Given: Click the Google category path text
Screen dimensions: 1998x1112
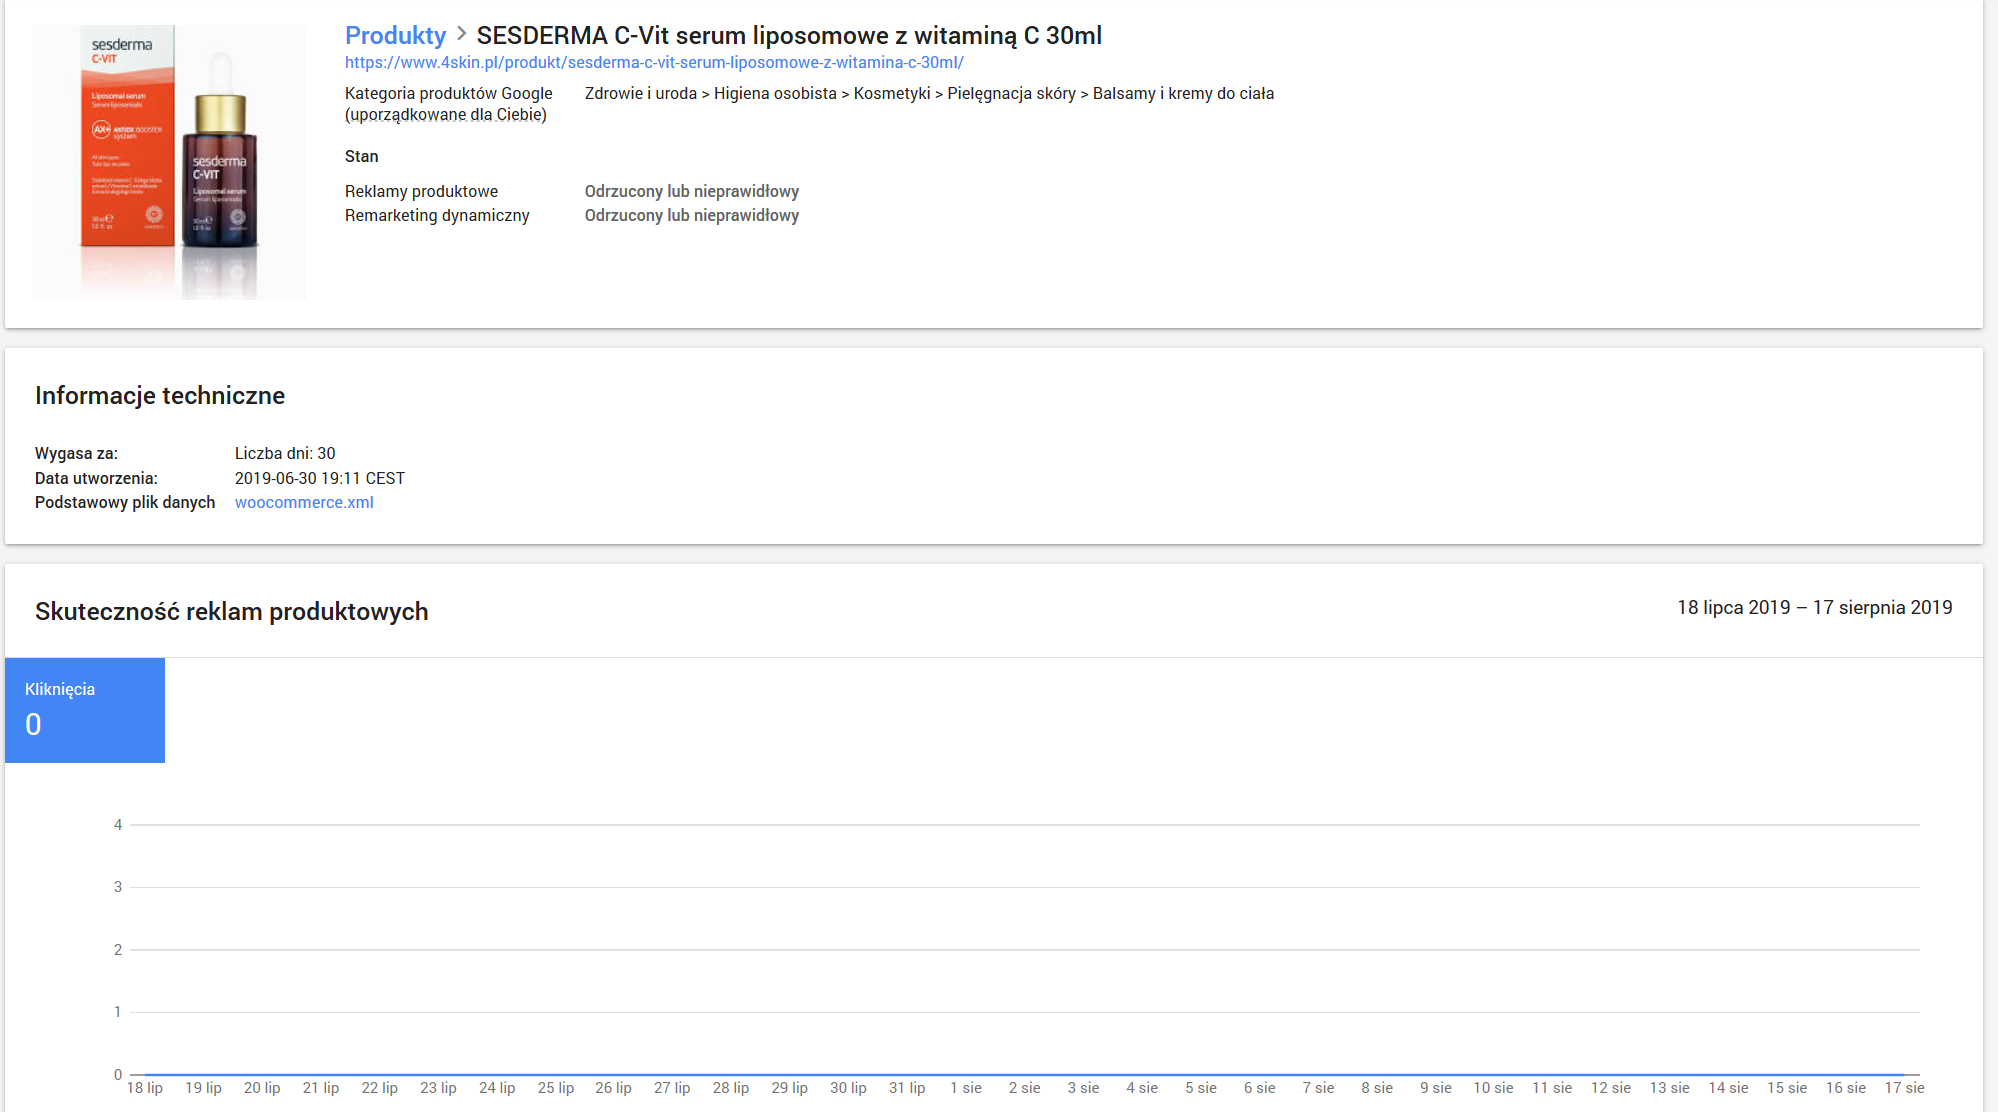Looking at the screenshot, I should coord(929,93).
